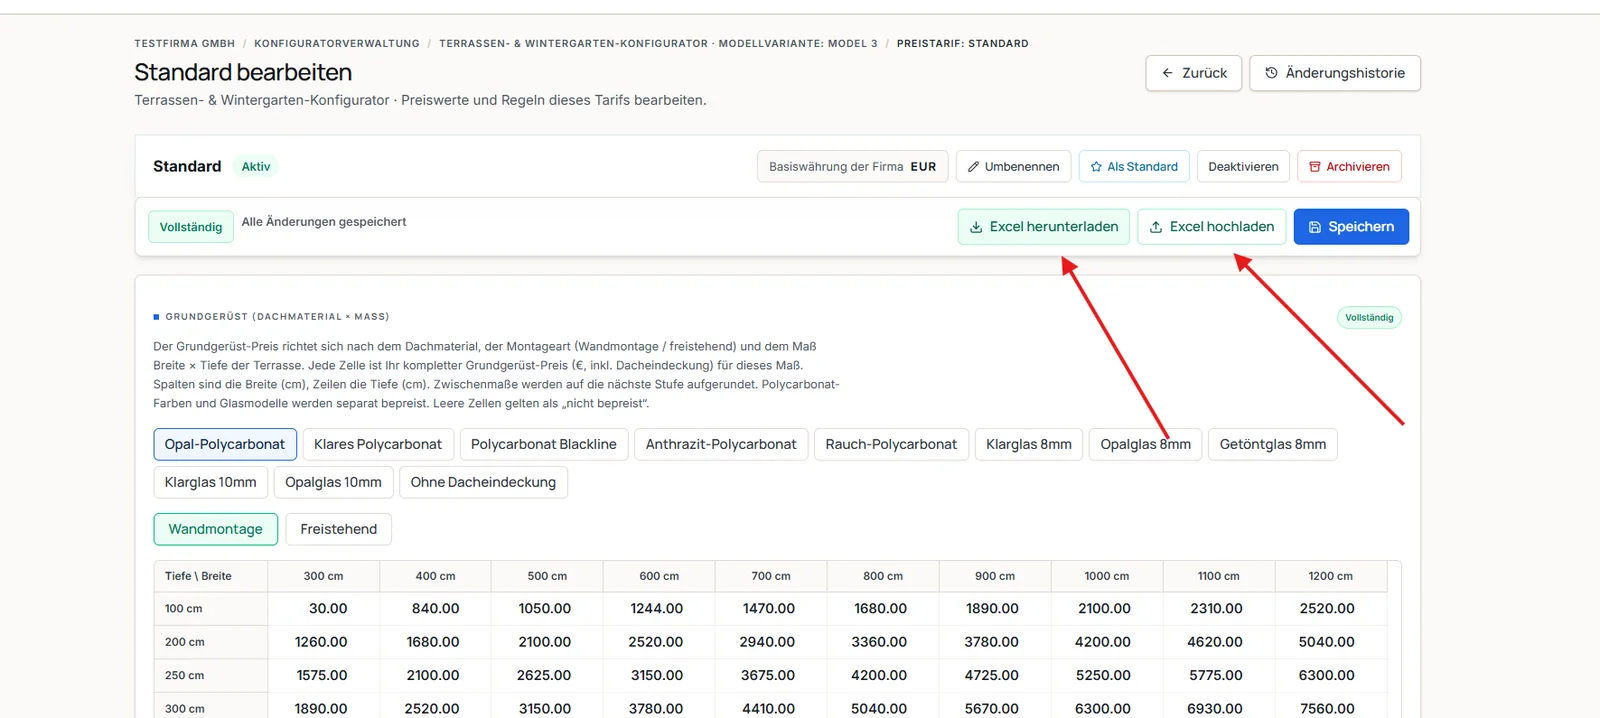
Task: Click the floppy disk icon on Speichern
Action: [1315, 227]
